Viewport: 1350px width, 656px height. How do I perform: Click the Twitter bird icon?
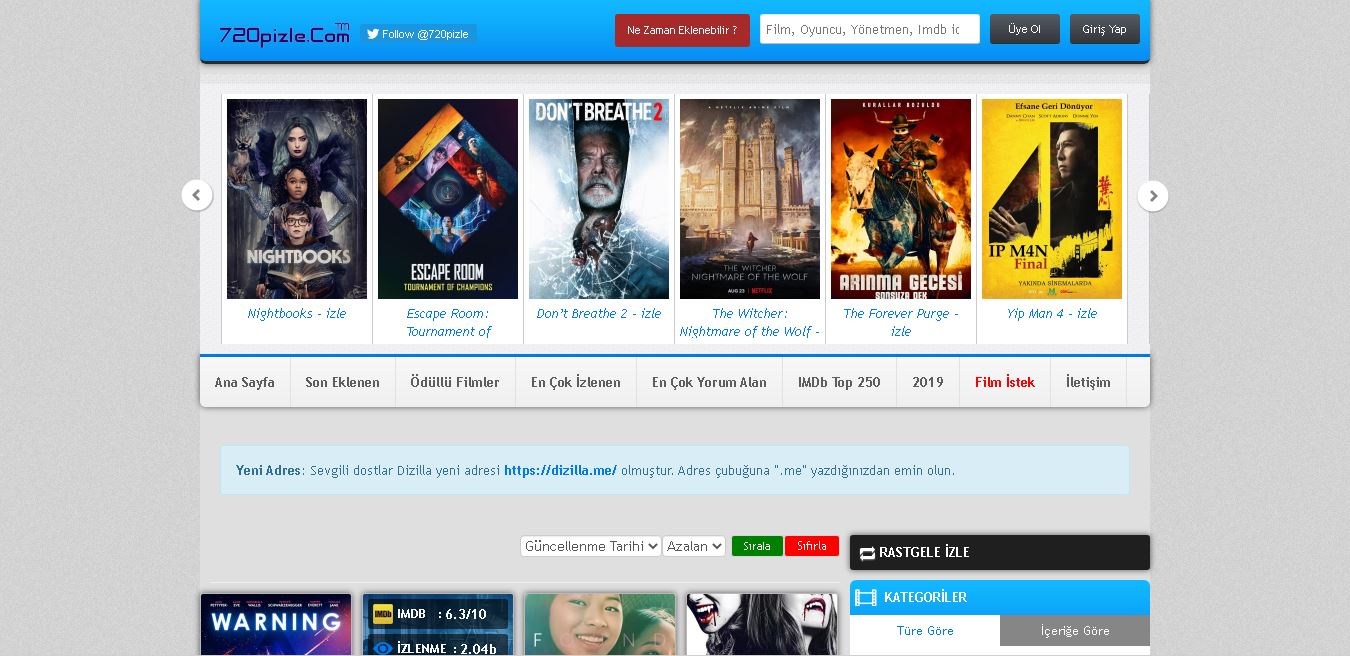(x=373, y=33)
